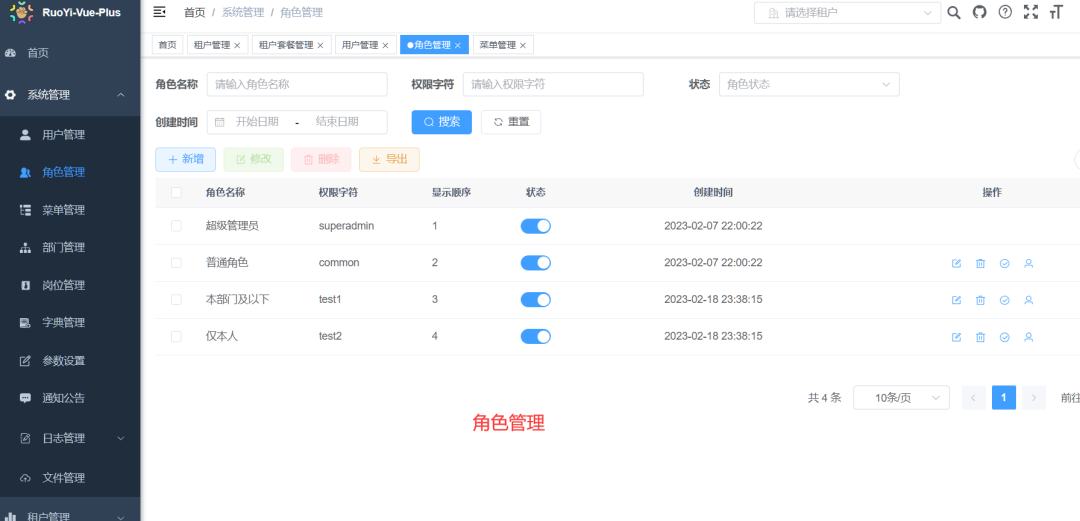Click the blue 搜索 search button
The image size is (1080, 521).
tap(441, 122)
